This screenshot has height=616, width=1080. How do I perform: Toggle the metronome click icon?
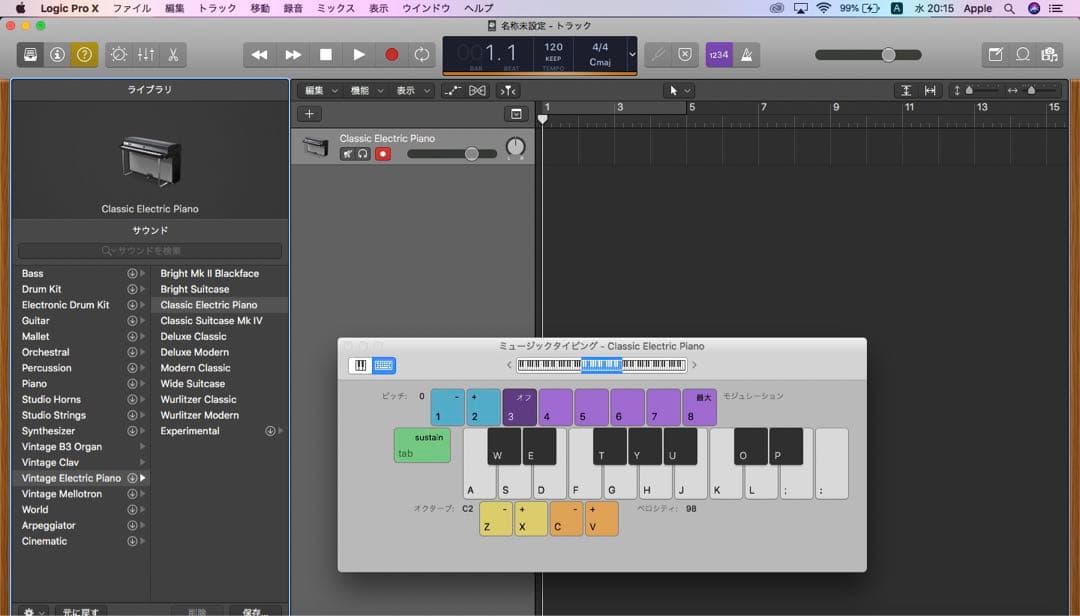[x=746, y=55]
